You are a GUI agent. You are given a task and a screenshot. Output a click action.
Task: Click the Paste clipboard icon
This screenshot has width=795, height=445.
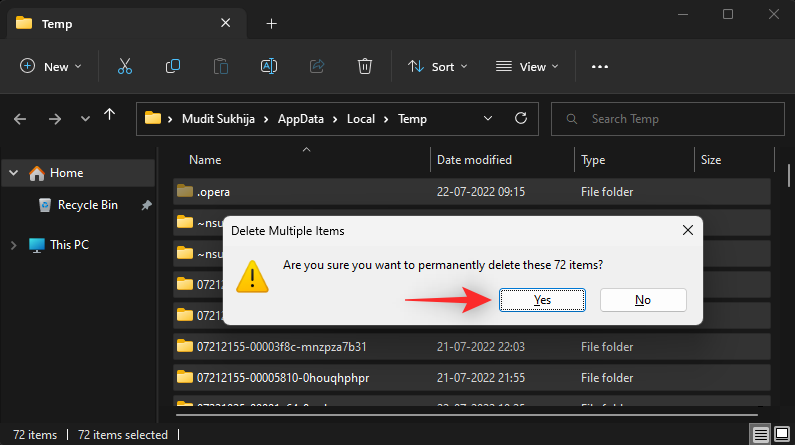pos(221,66)
